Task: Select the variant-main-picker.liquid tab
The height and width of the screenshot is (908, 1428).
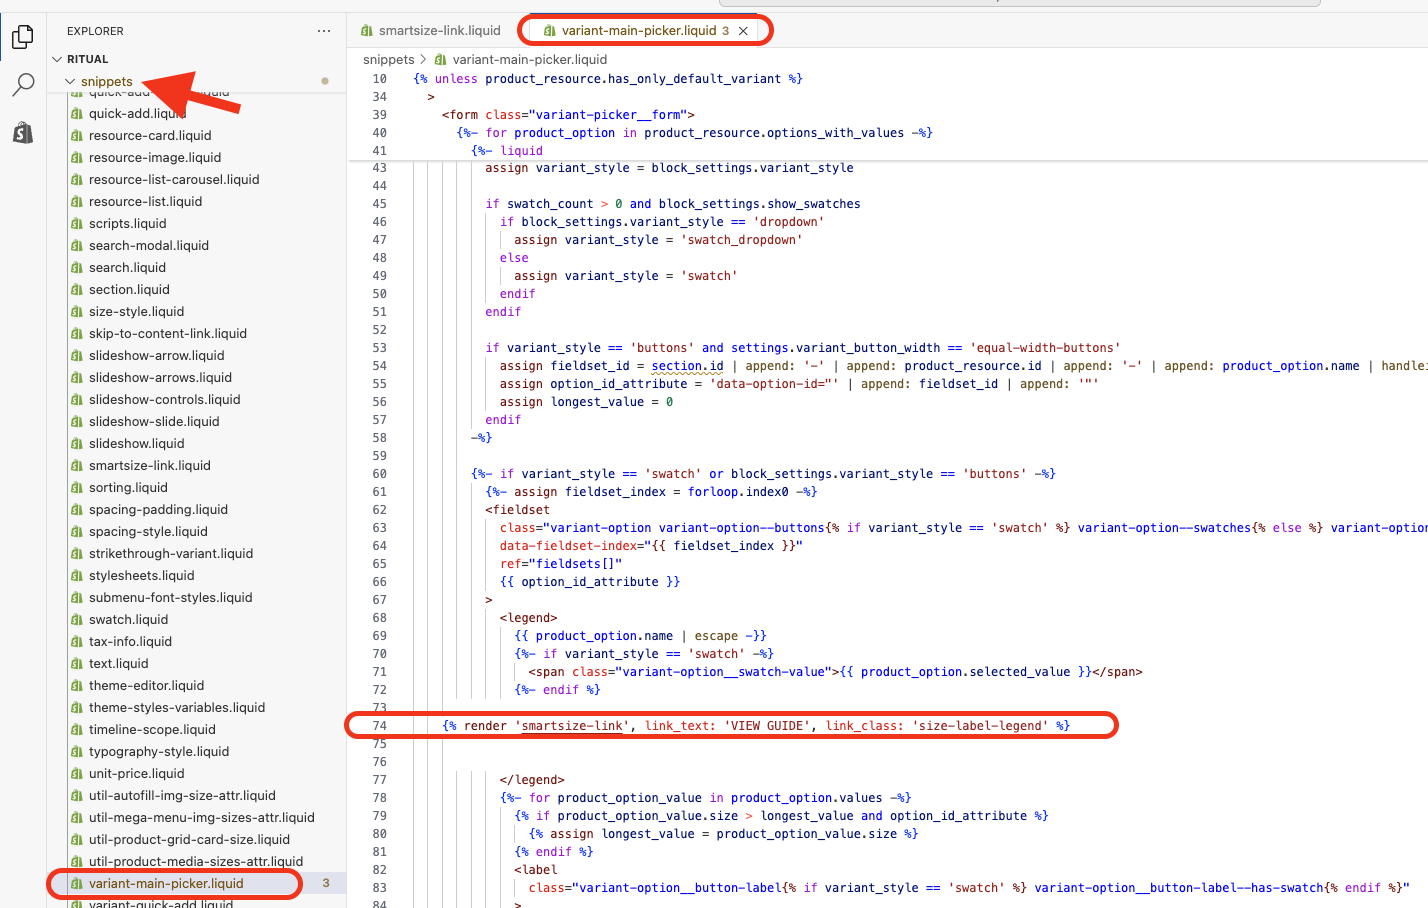Action: (638, 31)
